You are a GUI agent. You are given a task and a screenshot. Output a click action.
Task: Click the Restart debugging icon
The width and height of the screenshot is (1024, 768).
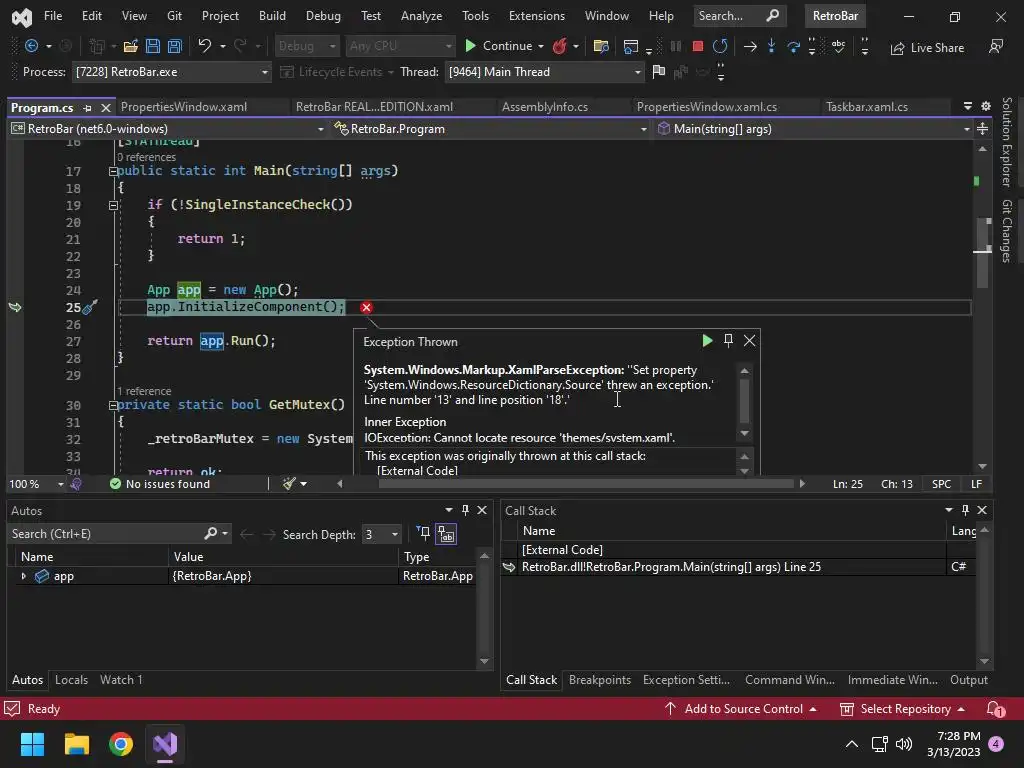pos(720,46)
